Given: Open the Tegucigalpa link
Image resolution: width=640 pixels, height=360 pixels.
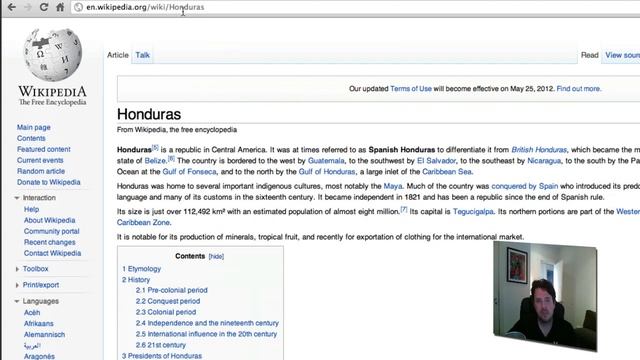Looking at the screenshot, I should point(473,212).
